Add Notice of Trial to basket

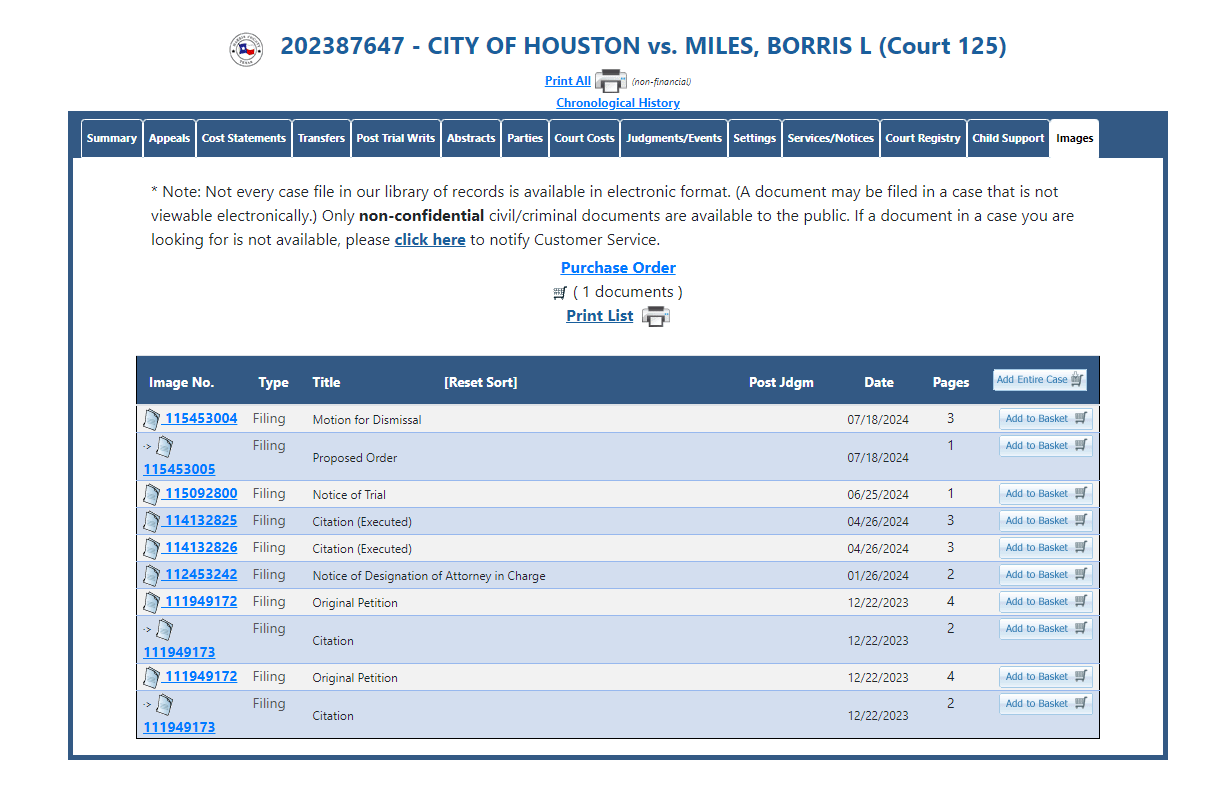pyautogui.click(x=1045, y=494)
